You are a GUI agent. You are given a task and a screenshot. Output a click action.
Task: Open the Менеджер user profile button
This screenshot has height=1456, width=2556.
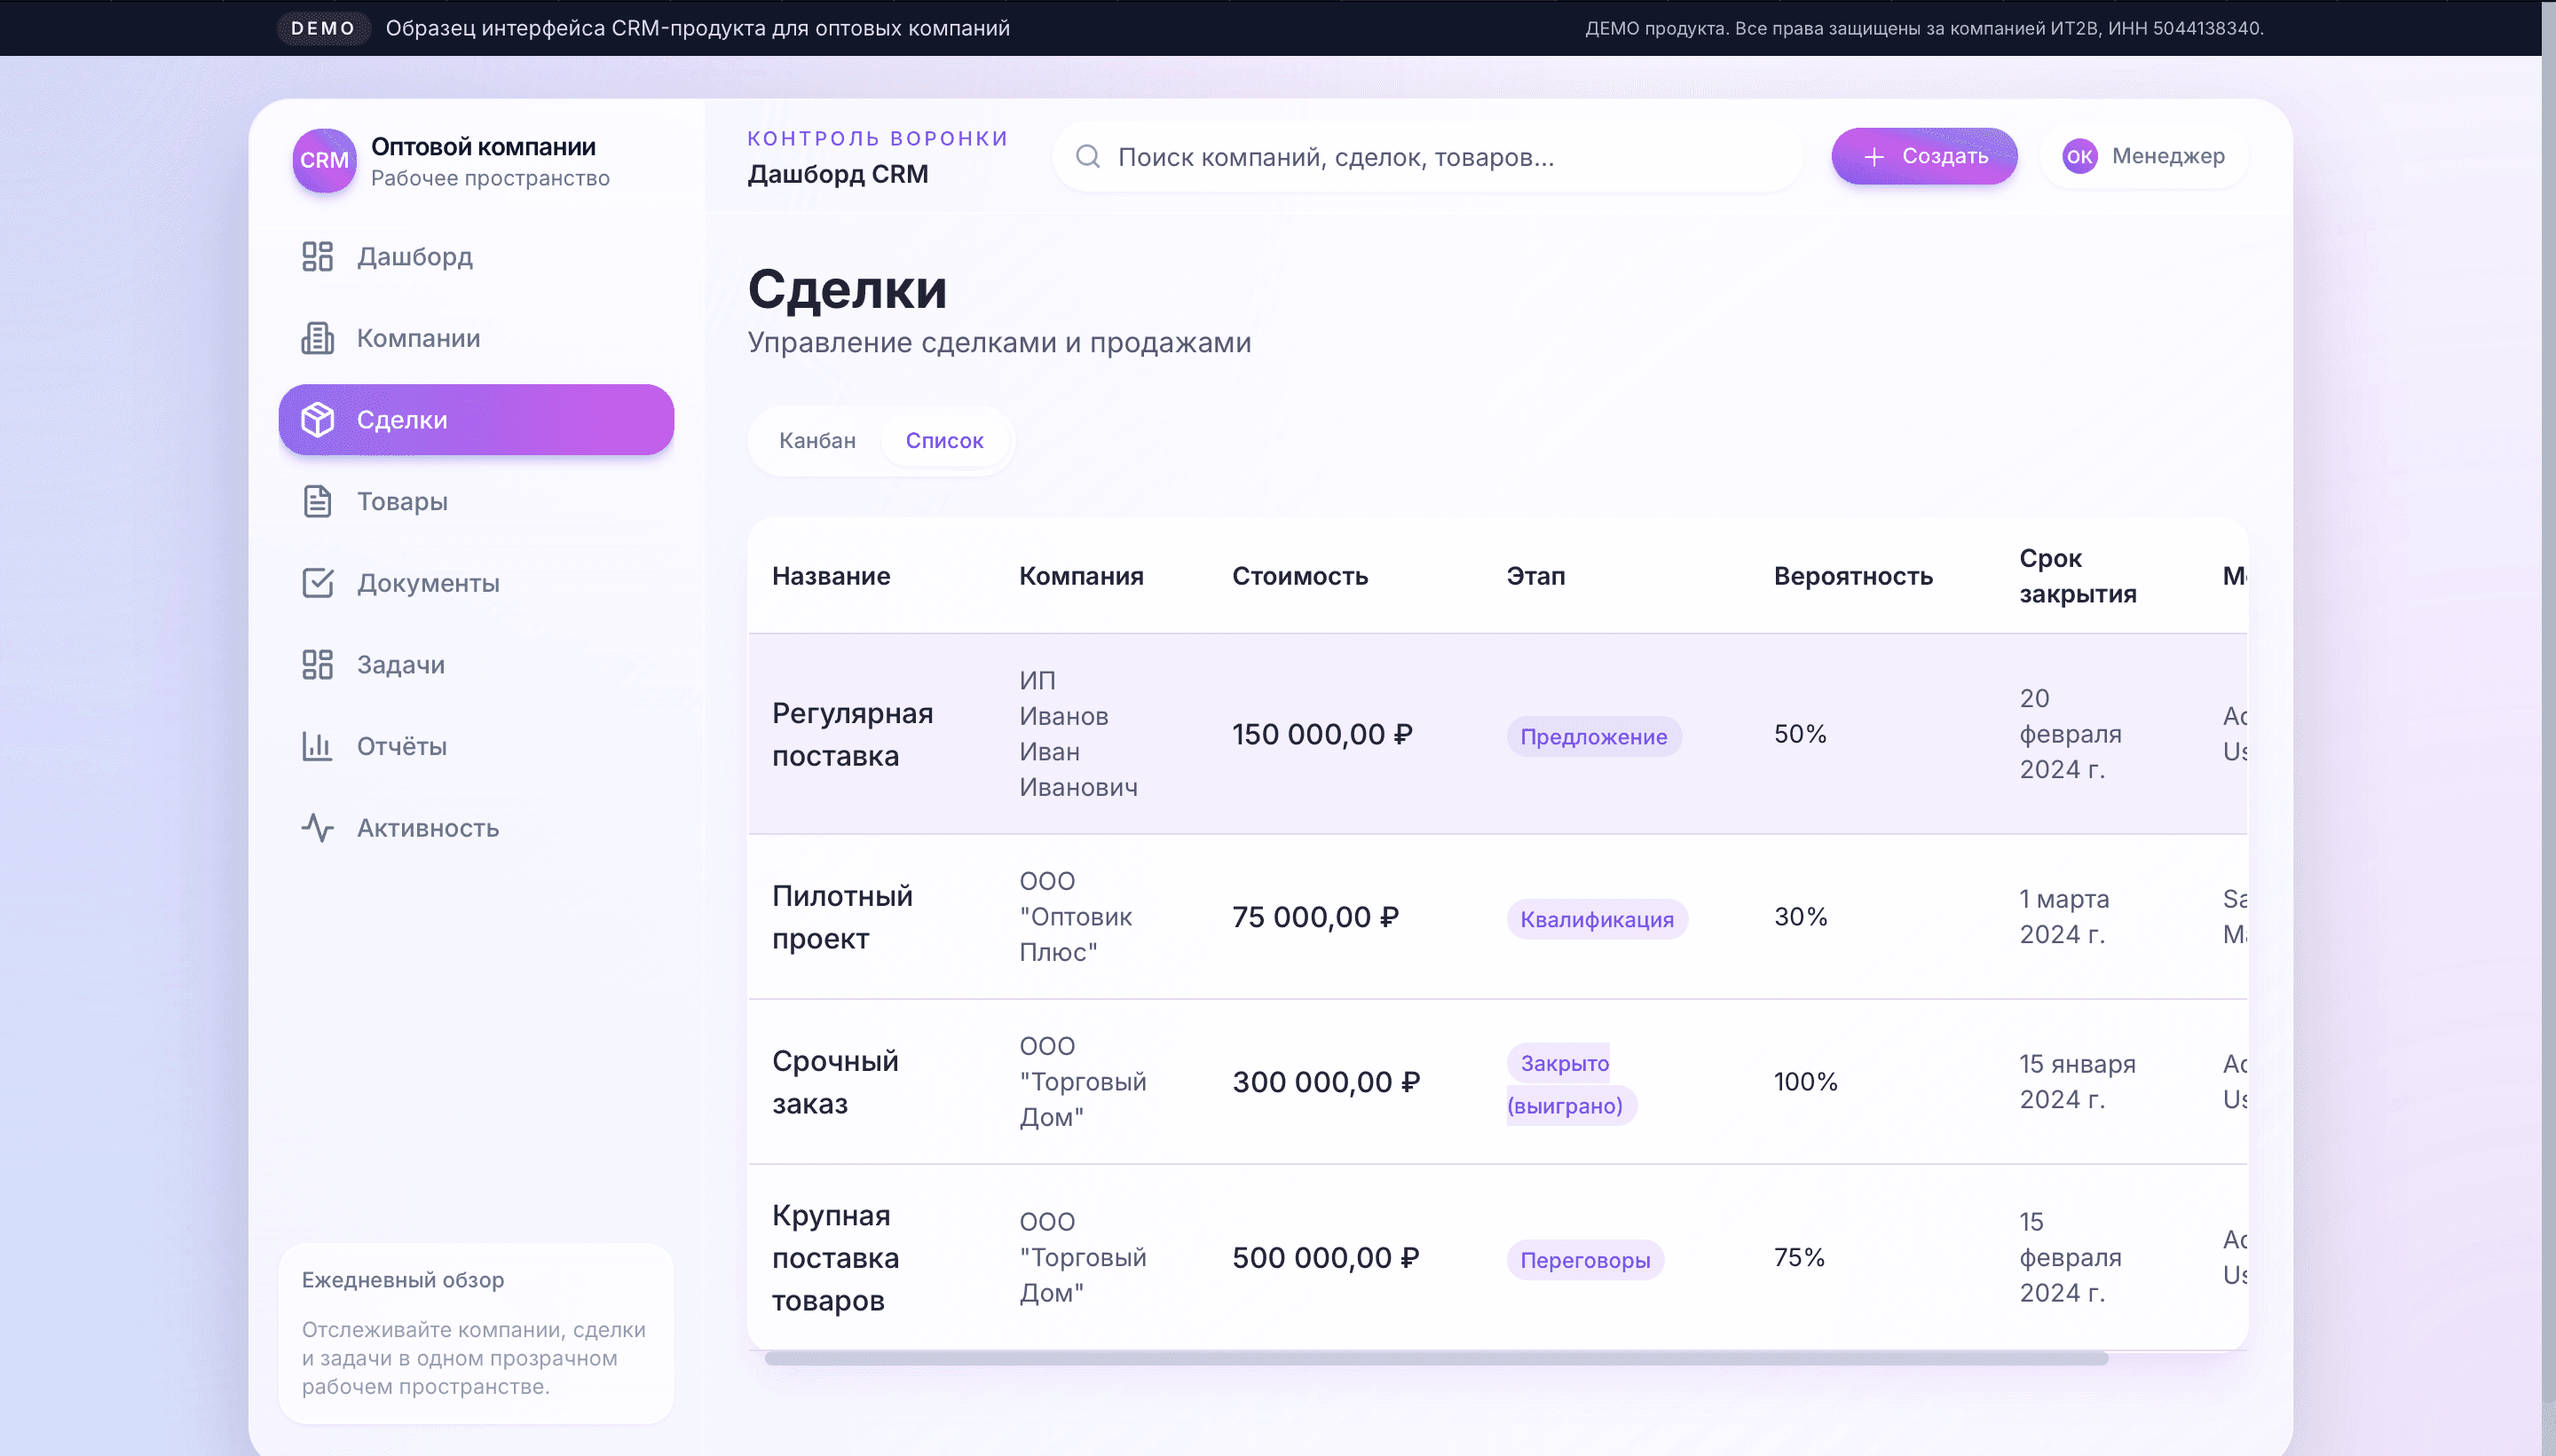tap(2143, 157)
